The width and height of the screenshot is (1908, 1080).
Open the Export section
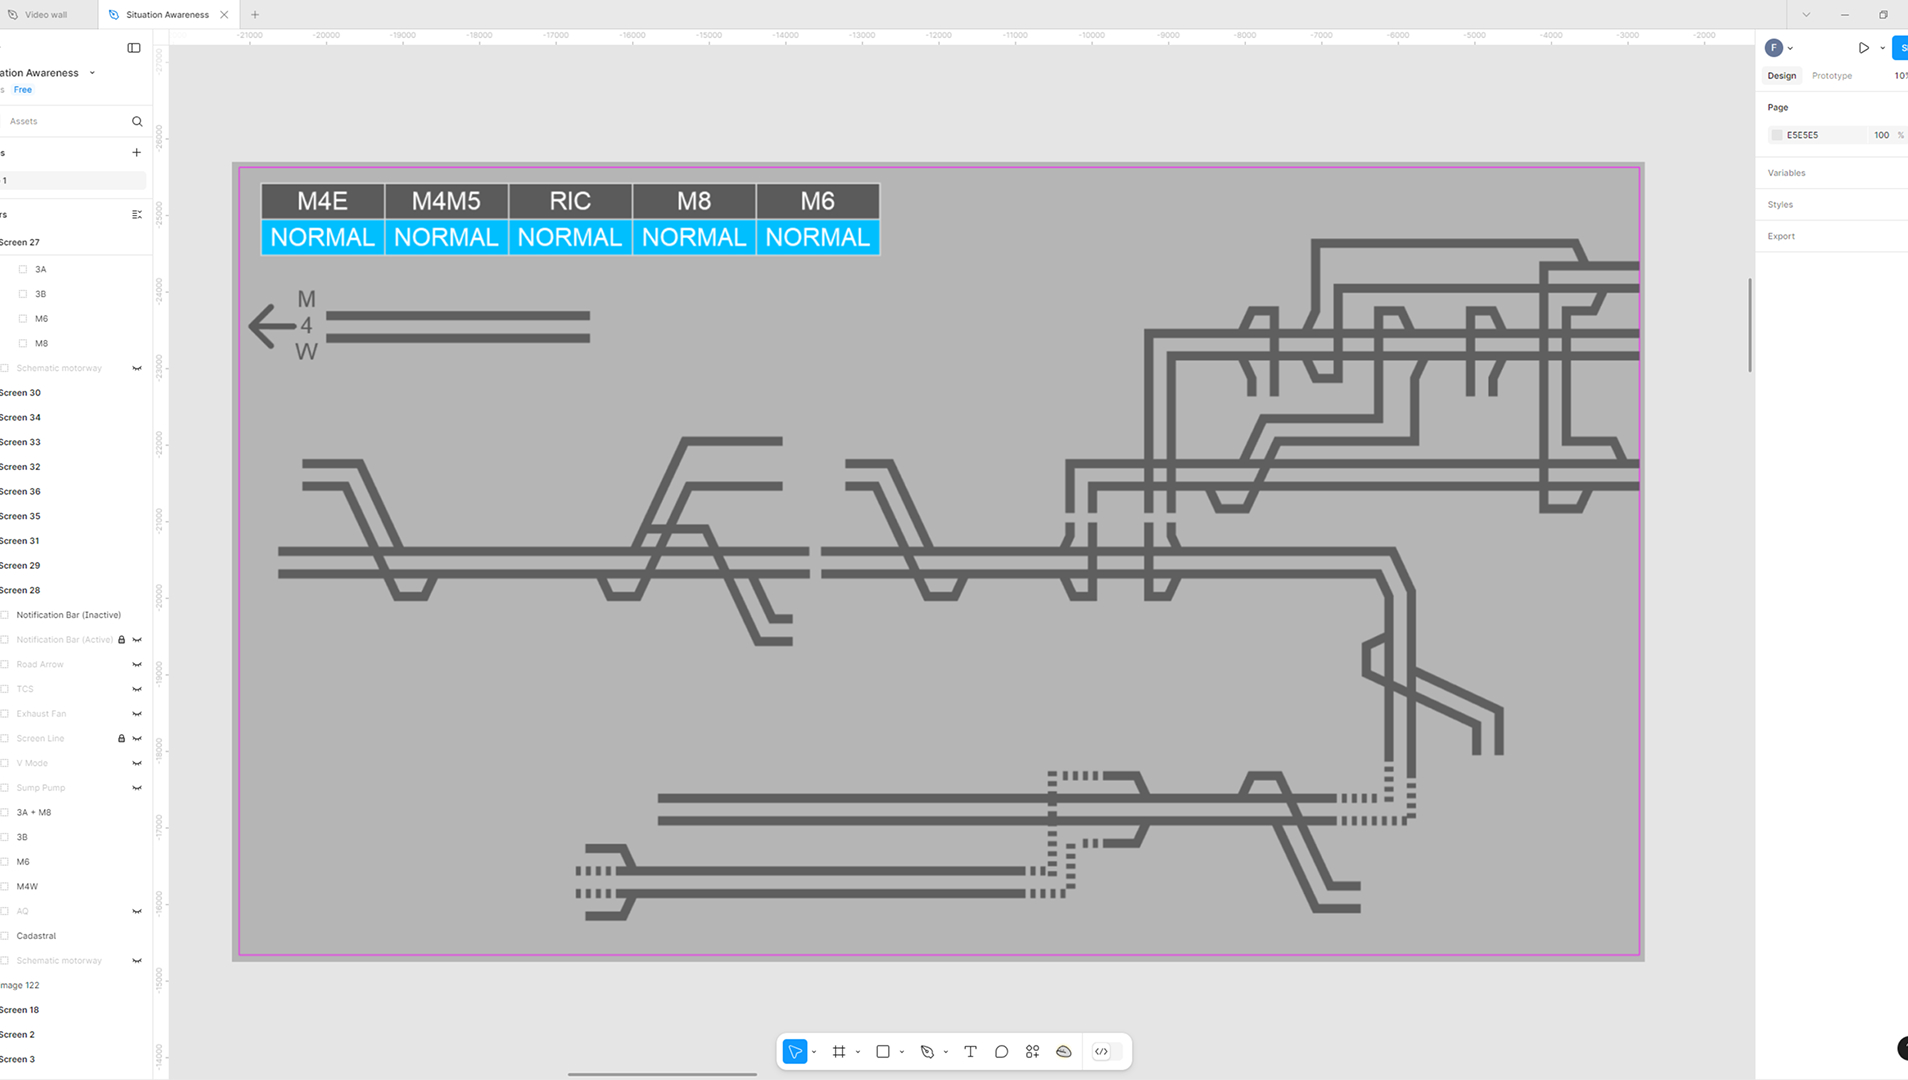coord(1781,237)
